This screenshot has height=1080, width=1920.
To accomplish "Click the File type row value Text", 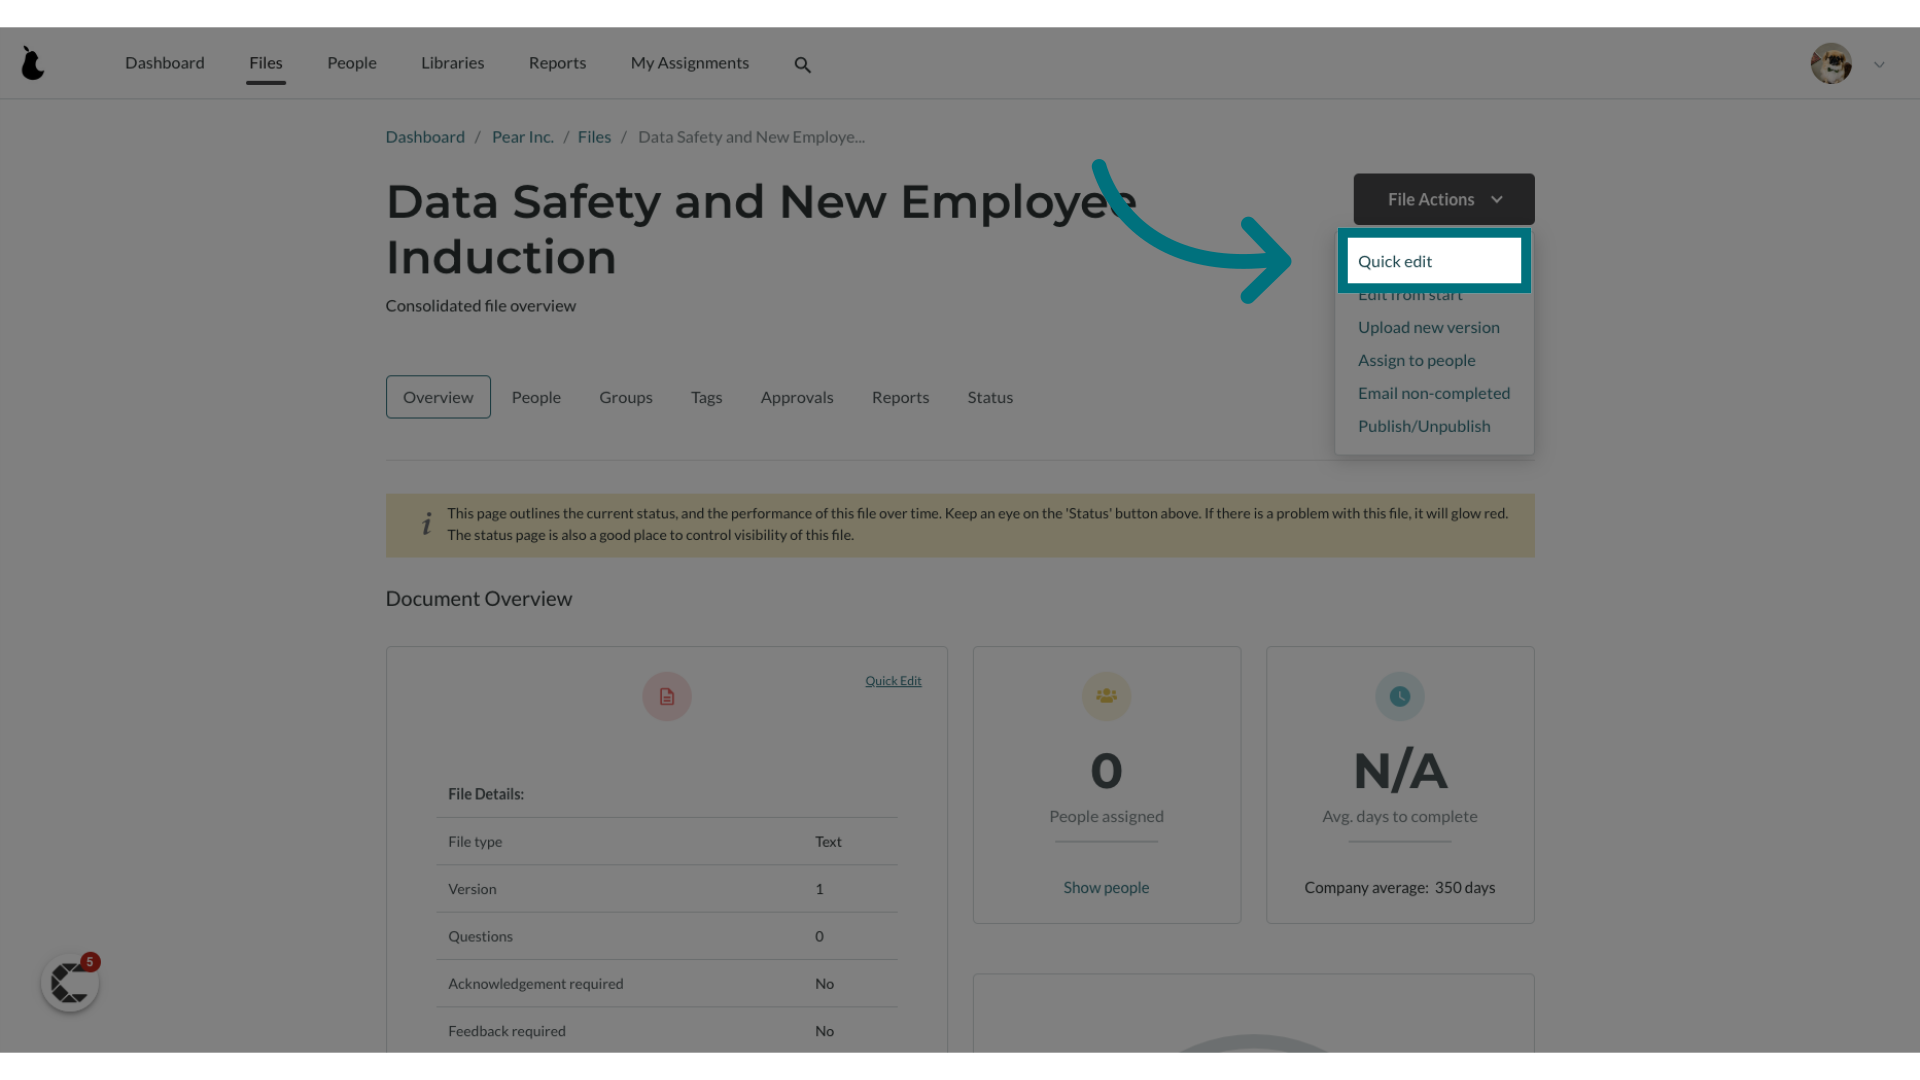I will (828, 842).
